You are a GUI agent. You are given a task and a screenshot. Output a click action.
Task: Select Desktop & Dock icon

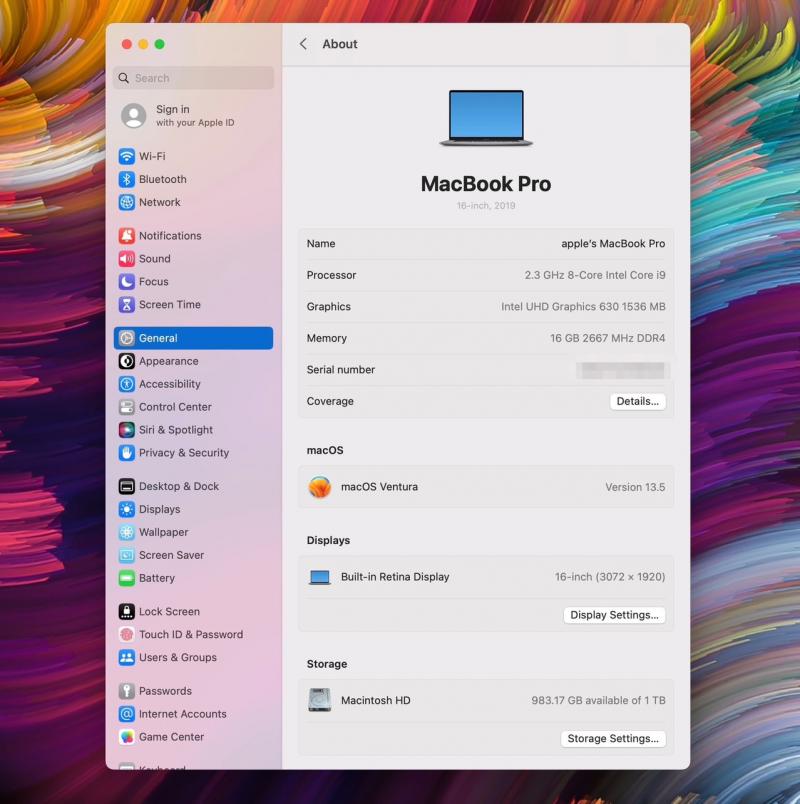click(x=127, y=486)
